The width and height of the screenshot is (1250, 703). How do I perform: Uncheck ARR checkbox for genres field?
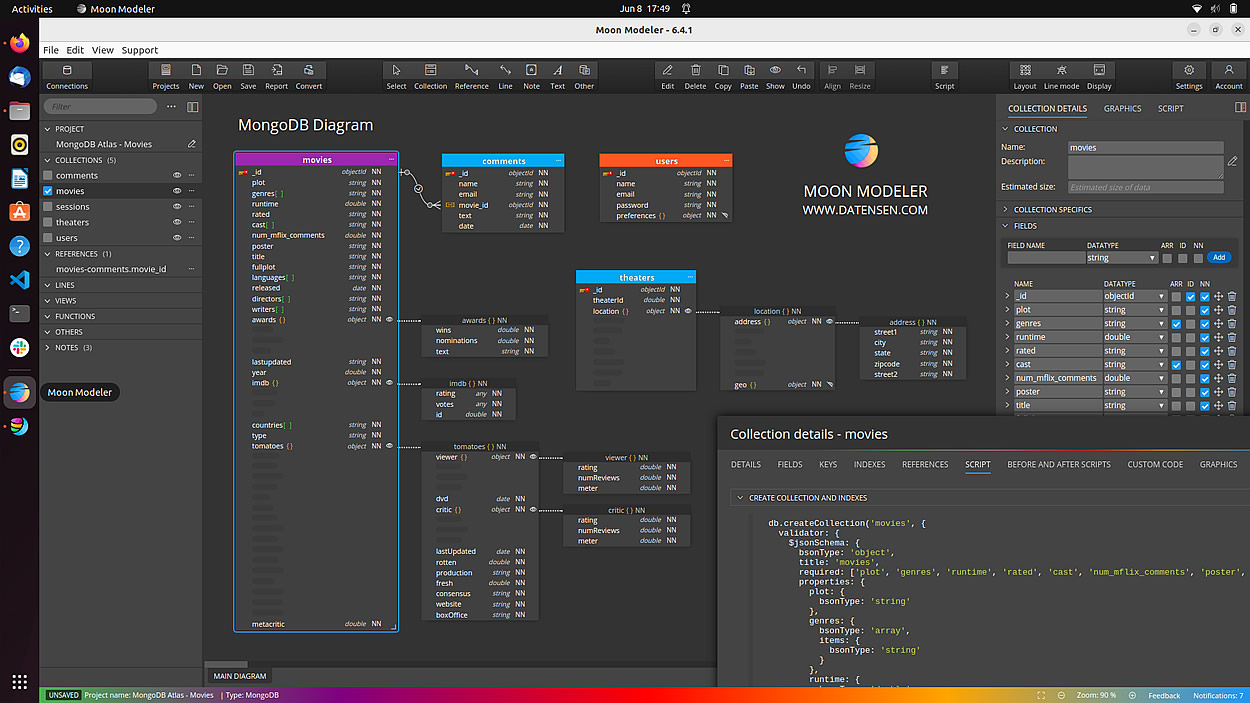point(1176,324)
